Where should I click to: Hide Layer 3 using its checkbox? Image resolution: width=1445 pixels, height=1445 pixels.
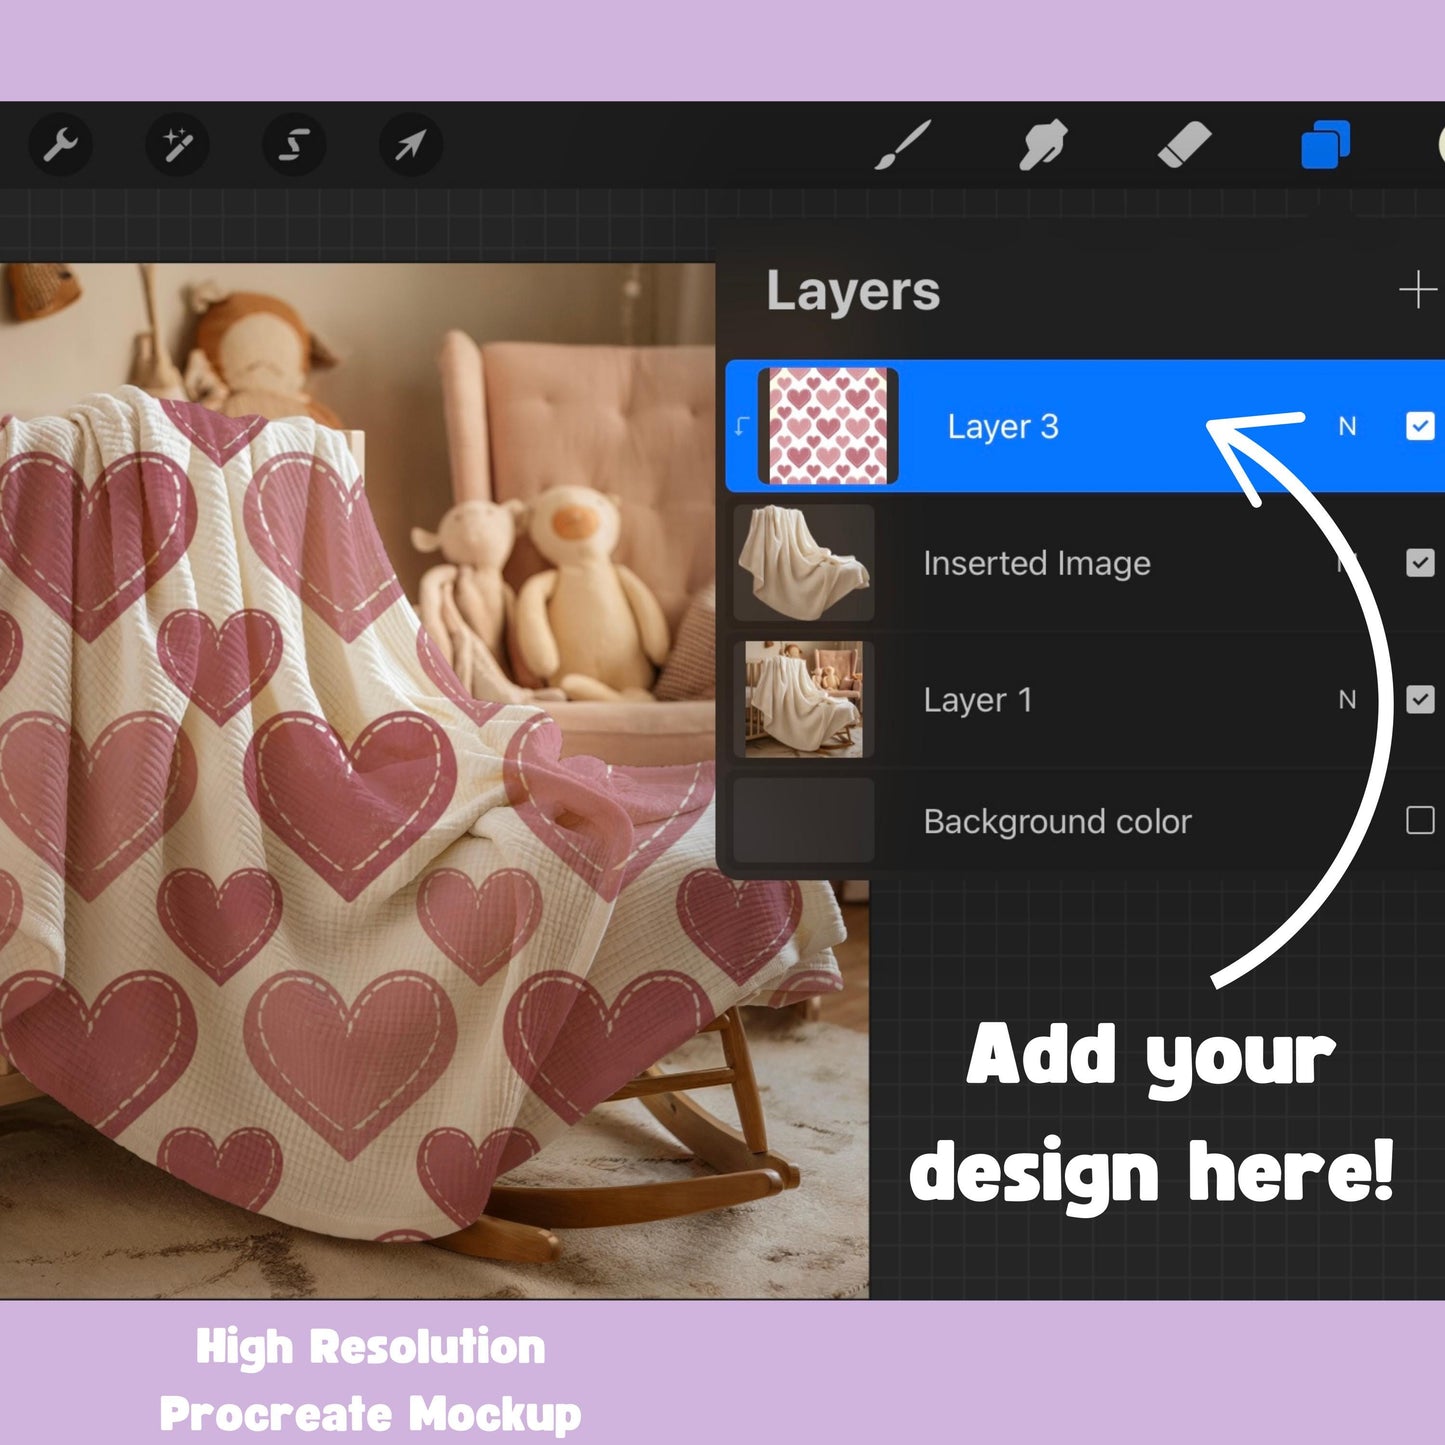pos(1420,427)
